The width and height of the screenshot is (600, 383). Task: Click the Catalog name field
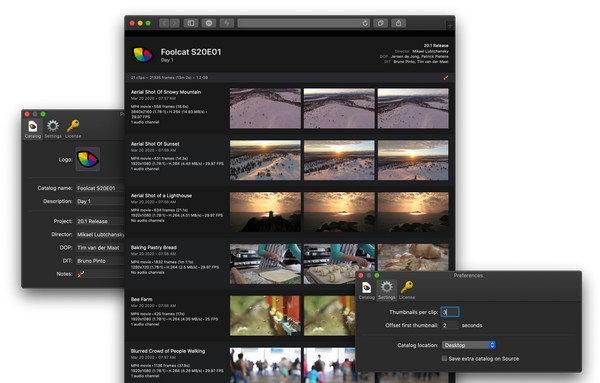[100, 188]
